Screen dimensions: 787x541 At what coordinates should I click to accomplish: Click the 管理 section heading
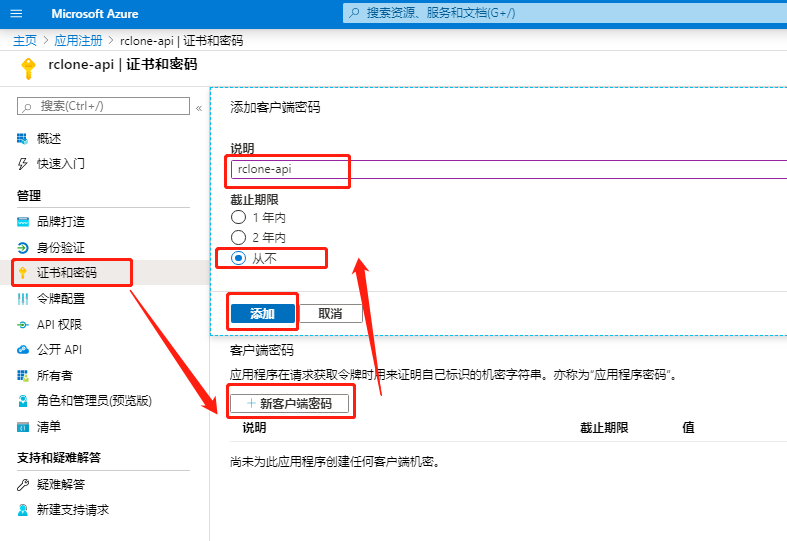pos(29,196)
